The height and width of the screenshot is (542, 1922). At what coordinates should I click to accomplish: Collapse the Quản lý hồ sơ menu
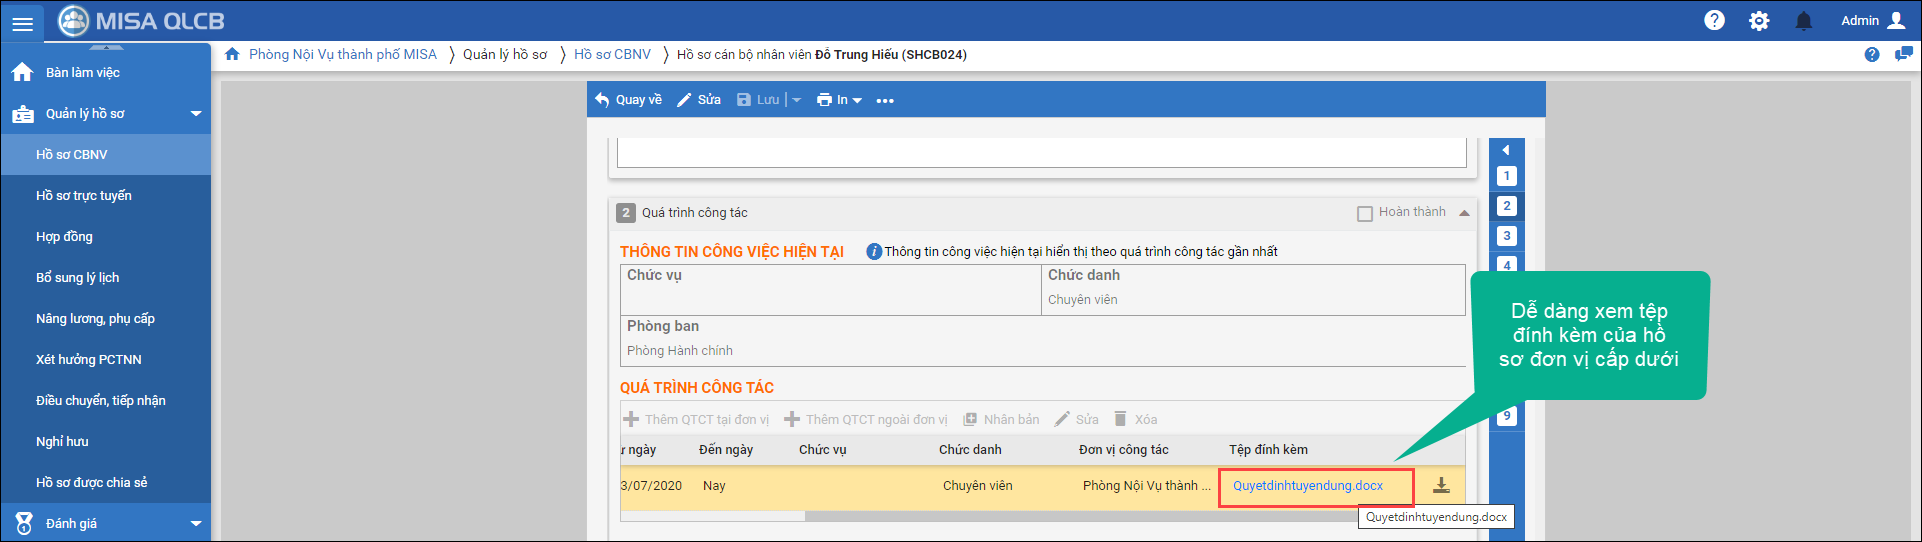(196, 114)
